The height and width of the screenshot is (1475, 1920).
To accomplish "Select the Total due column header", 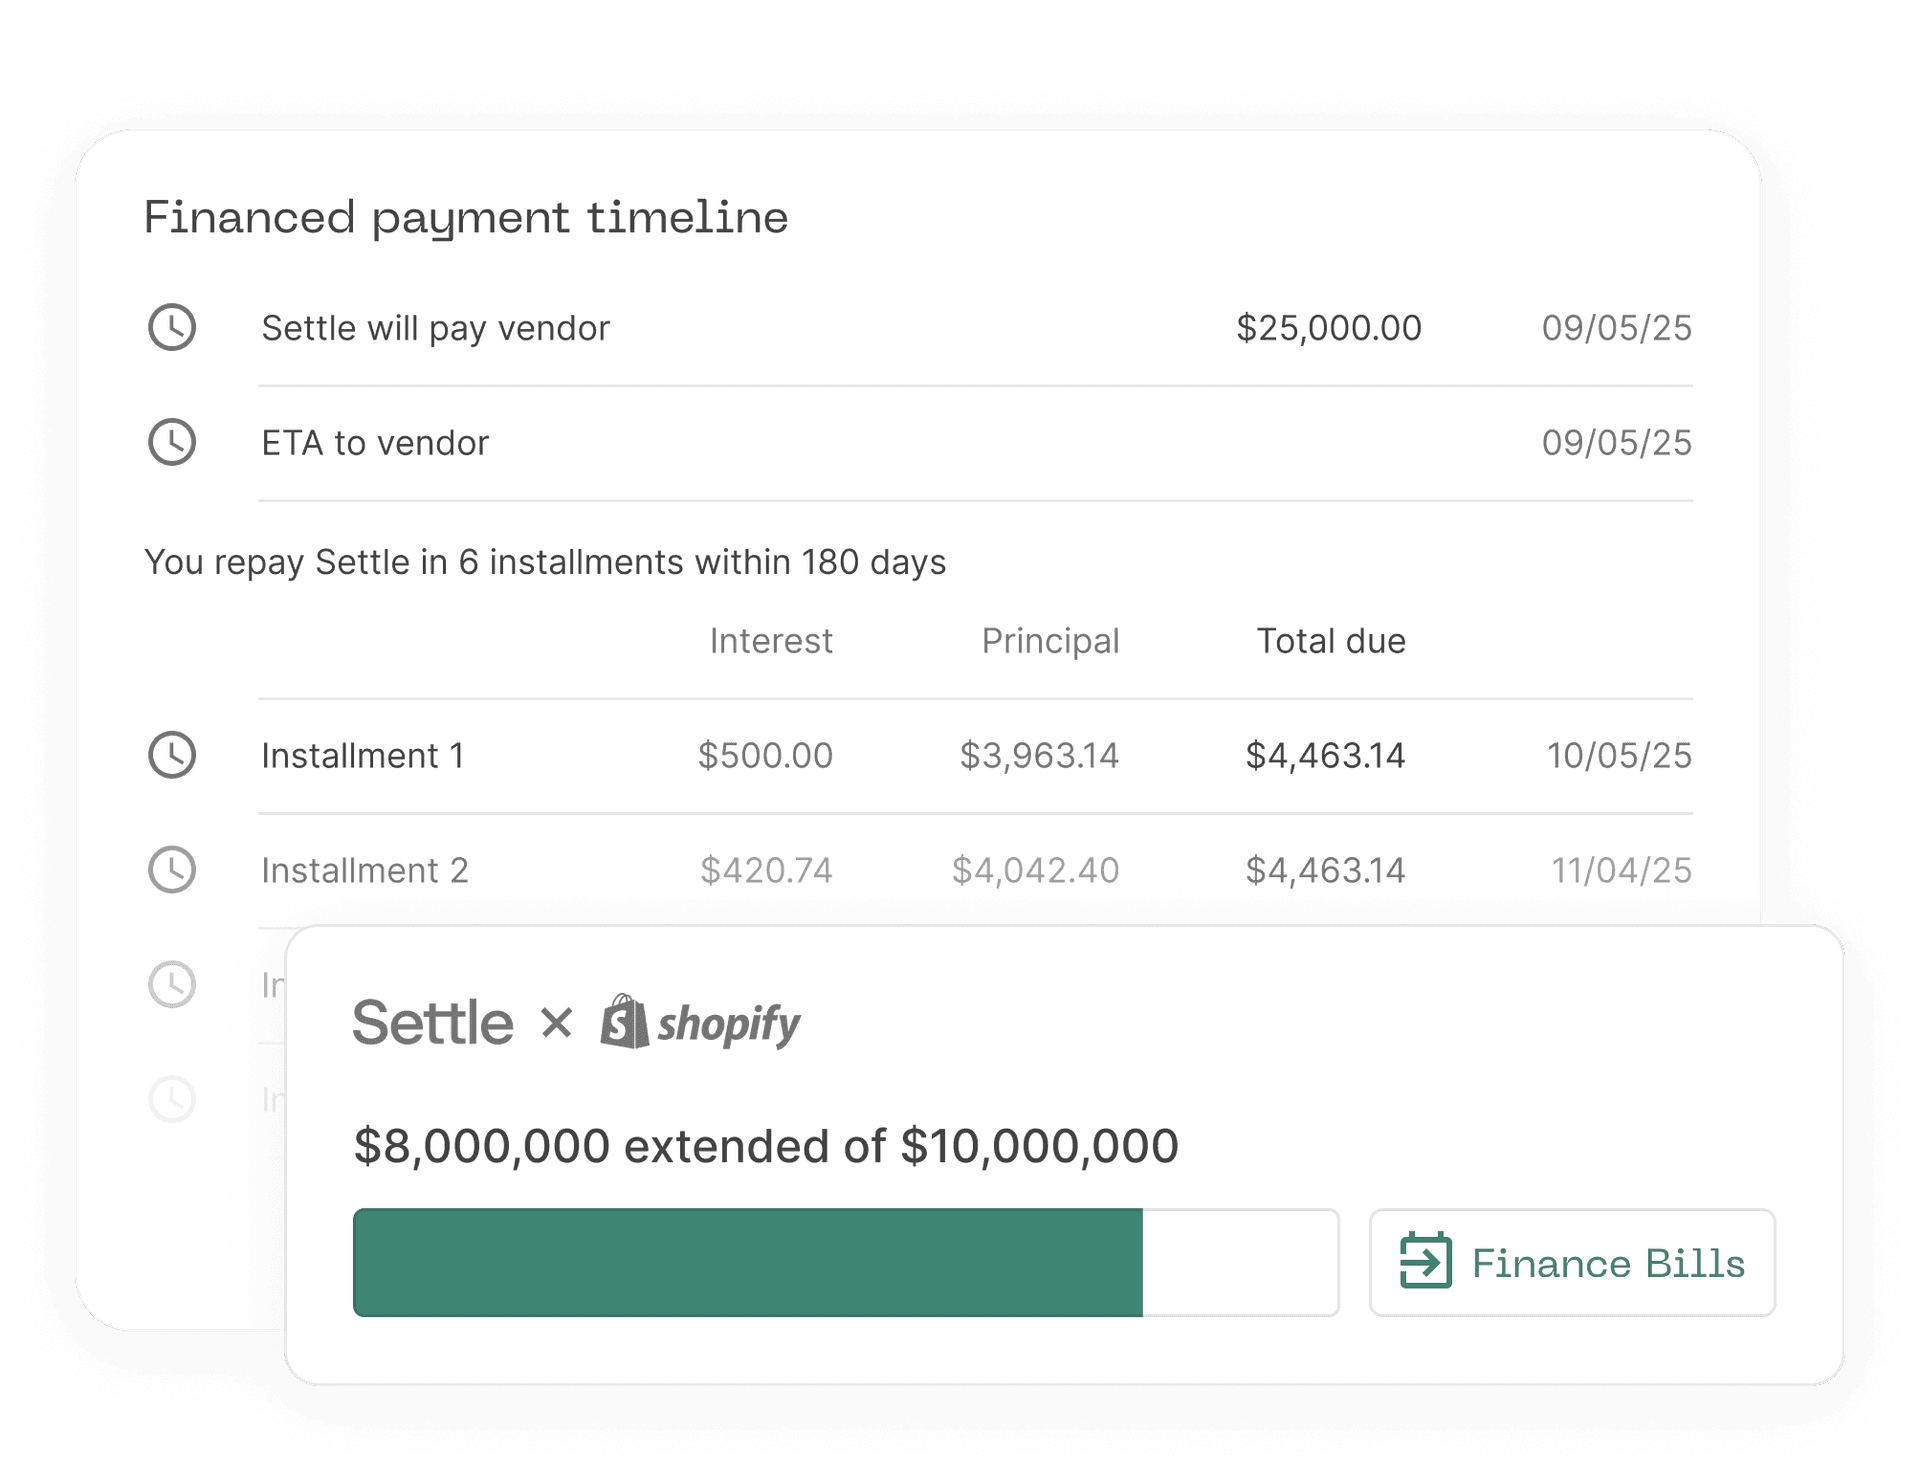I will click(1331, 641).
